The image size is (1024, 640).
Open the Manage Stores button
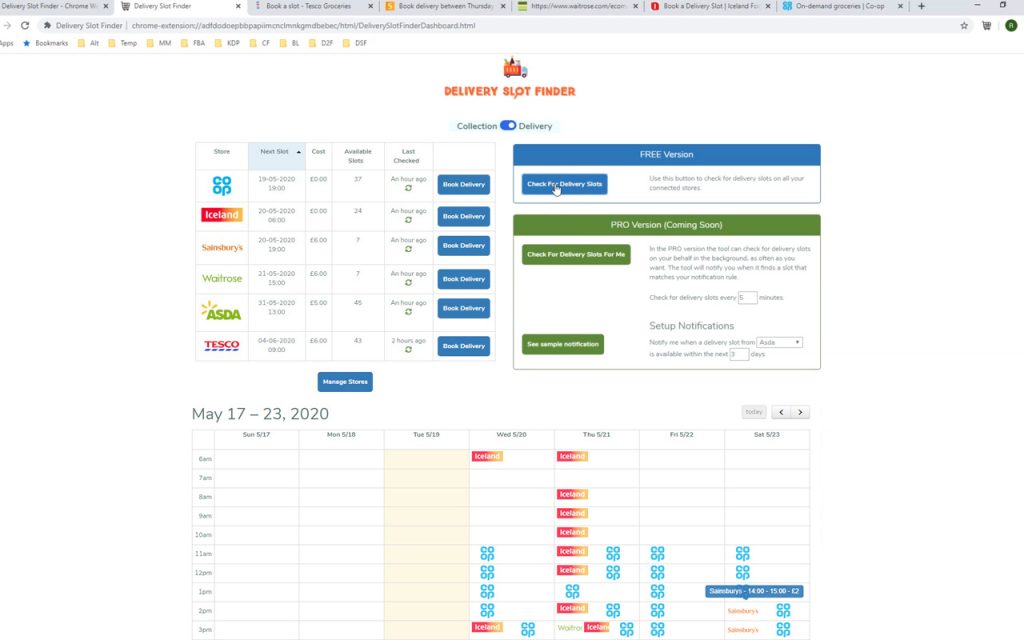point(345,381)
